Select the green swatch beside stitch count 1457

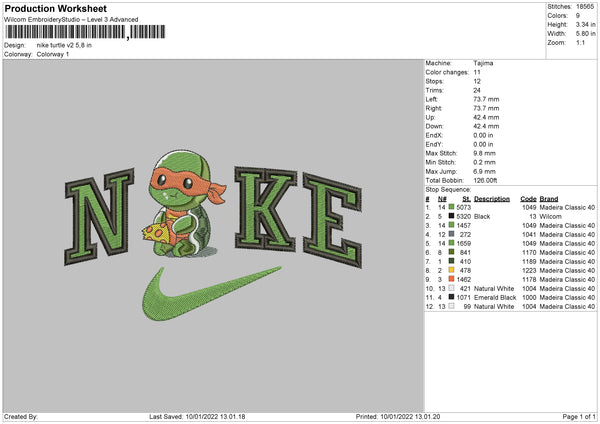click(x=452, y=225)
